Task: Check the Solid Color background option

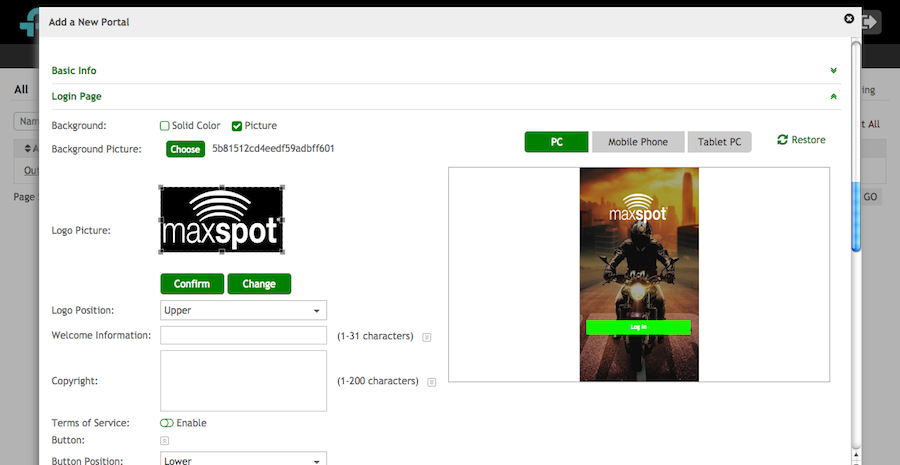Action: coord(165,126)
